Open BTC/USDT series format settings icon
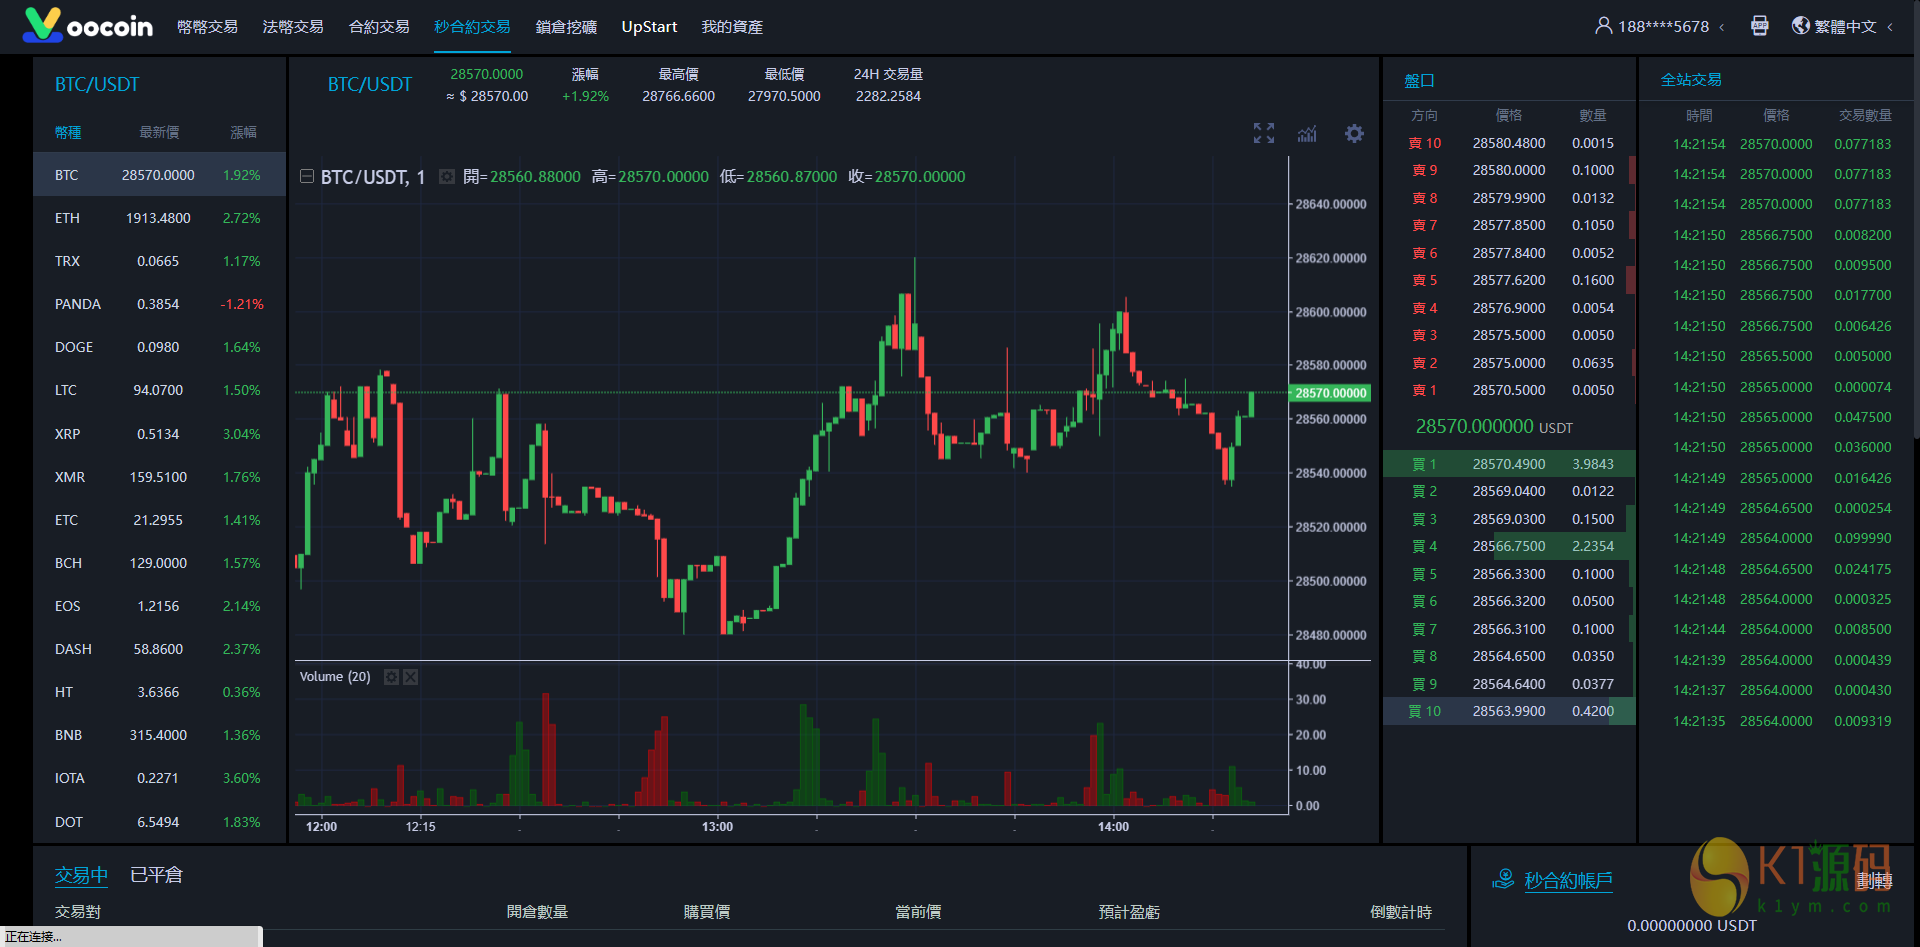Image resolution: width=1920 pixels, height=947 pixels. click(447, 177)
